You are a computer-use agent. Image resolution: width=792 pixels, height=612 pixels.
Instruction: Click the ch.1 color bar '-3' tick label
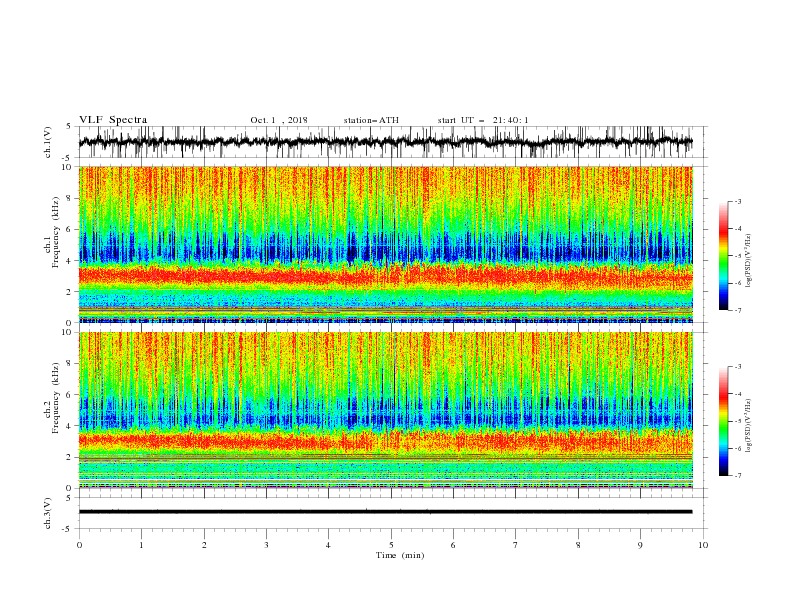737,201
